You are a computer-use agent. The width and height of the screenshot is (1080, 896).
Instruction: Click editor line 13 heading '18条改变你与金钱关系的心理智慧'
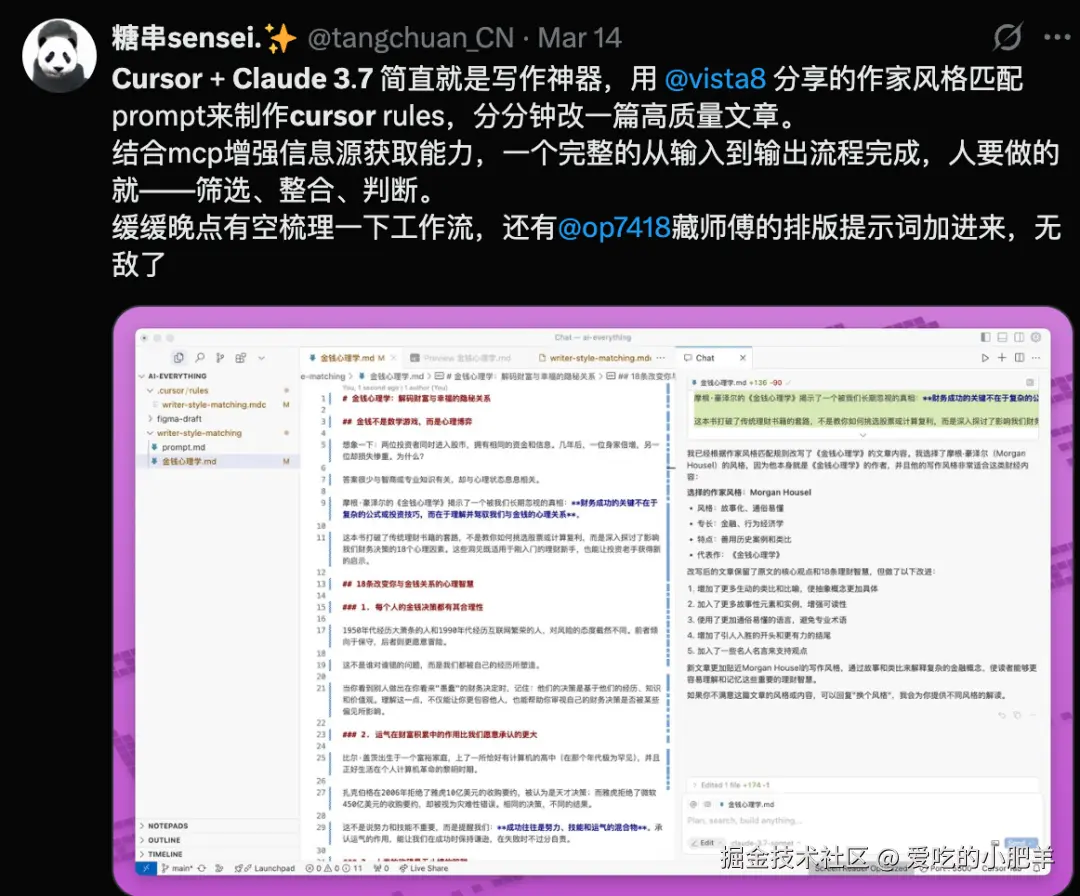408,584
